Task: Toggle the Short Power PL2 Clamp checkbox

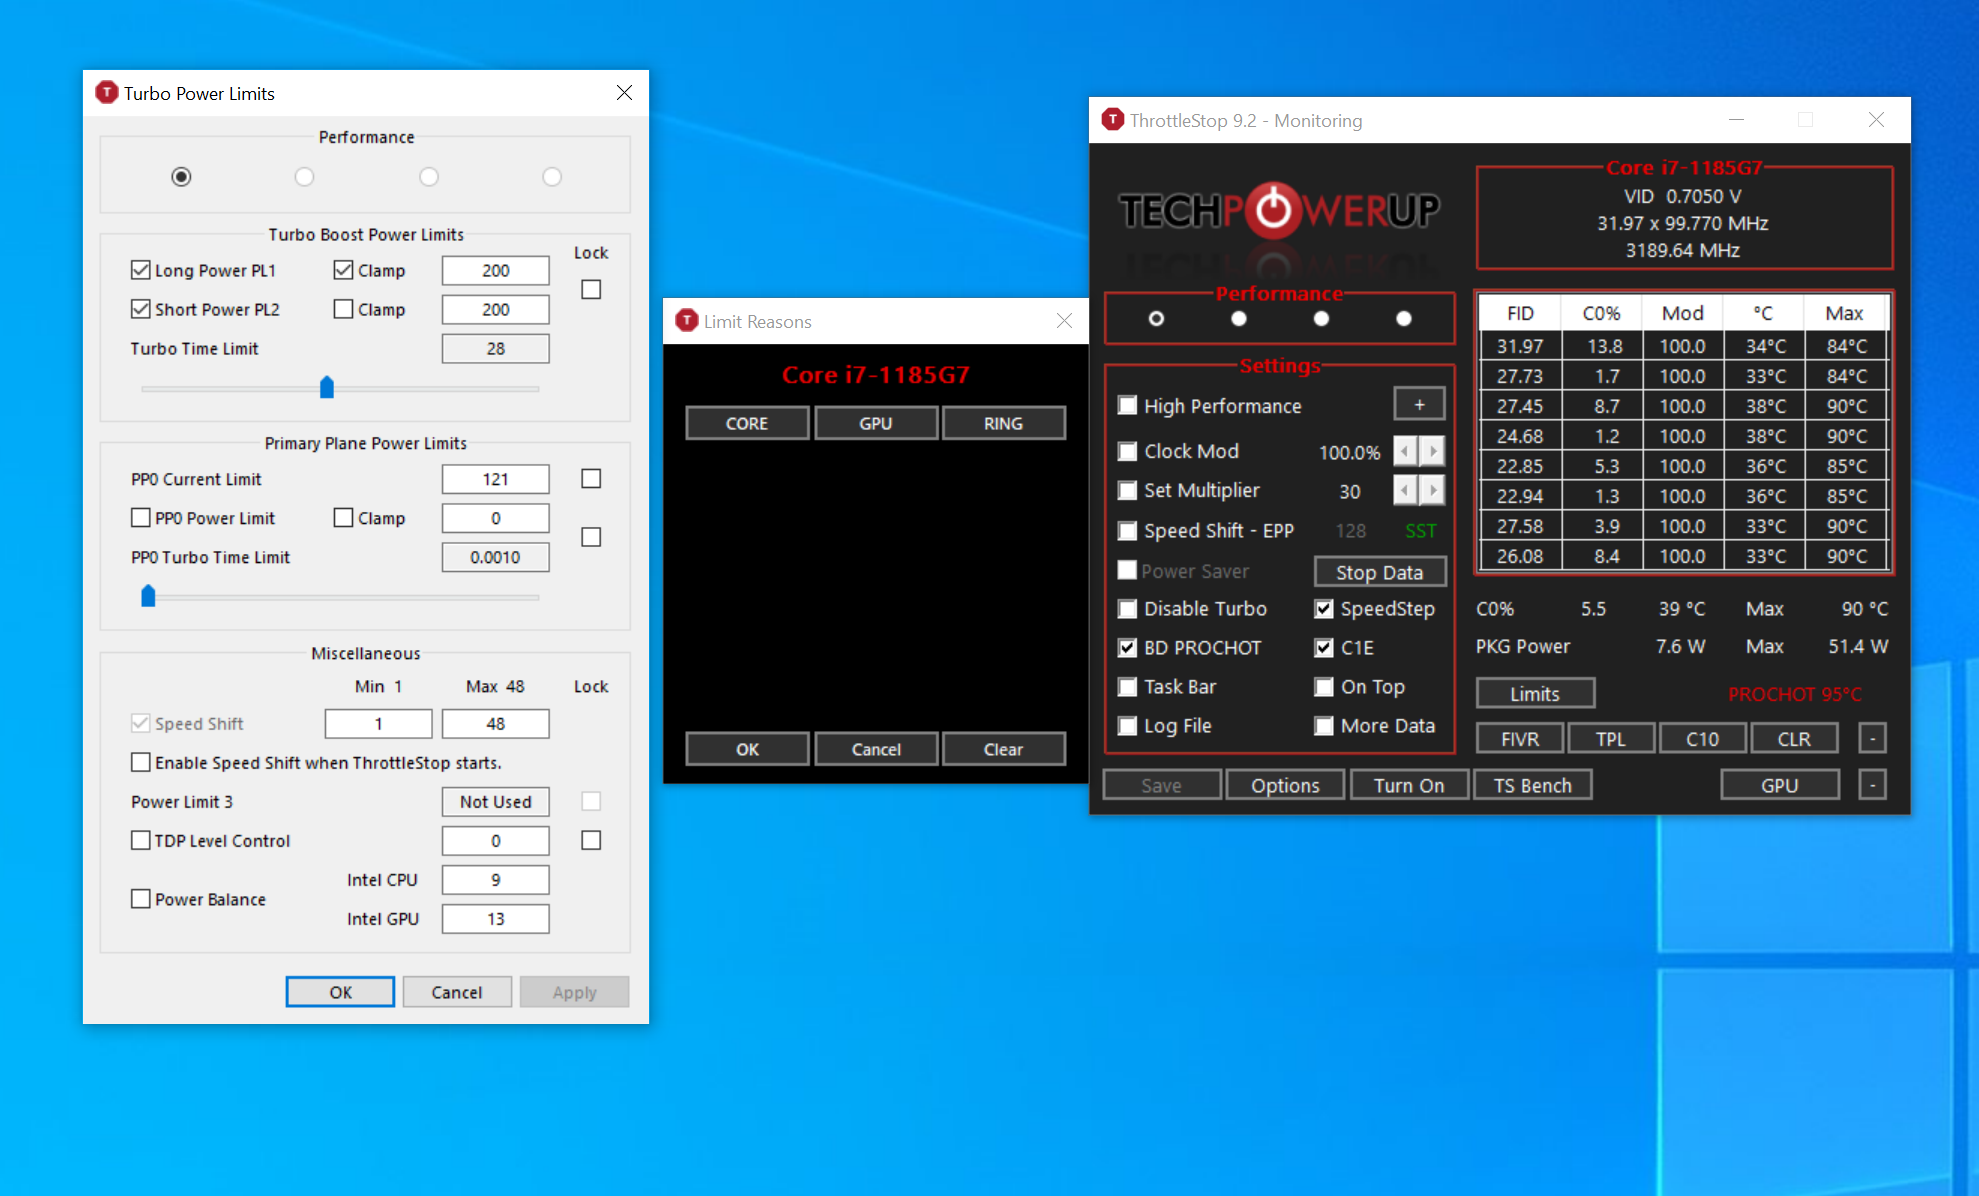Action: pos(343,309)
